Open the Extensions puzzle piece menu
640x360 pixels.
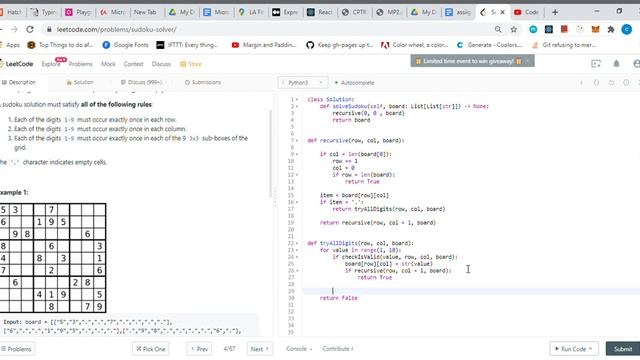coord(611,29)
